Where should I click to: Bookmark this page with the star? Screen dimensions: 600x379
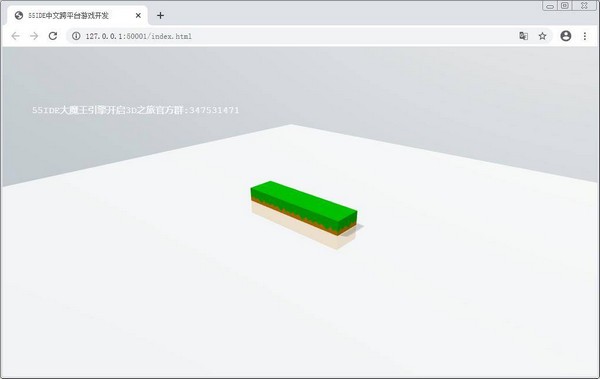click(542, 36)
